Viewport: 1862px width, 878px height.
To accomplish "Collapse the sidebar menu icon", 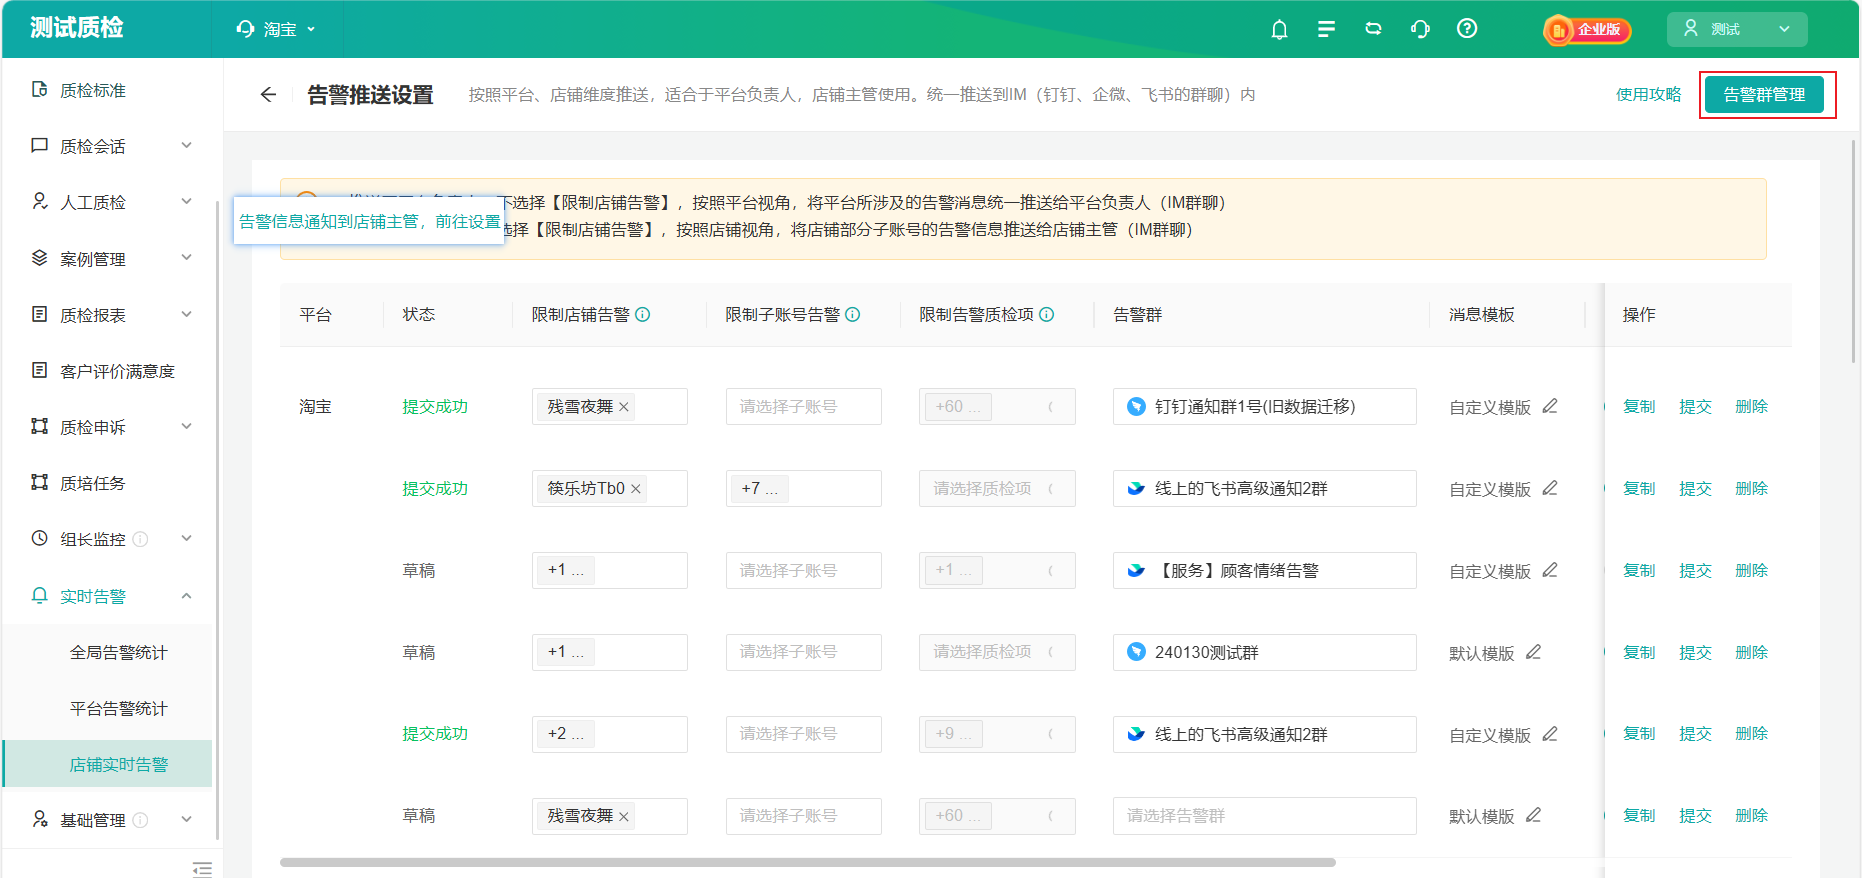I will tap(202, 868).
